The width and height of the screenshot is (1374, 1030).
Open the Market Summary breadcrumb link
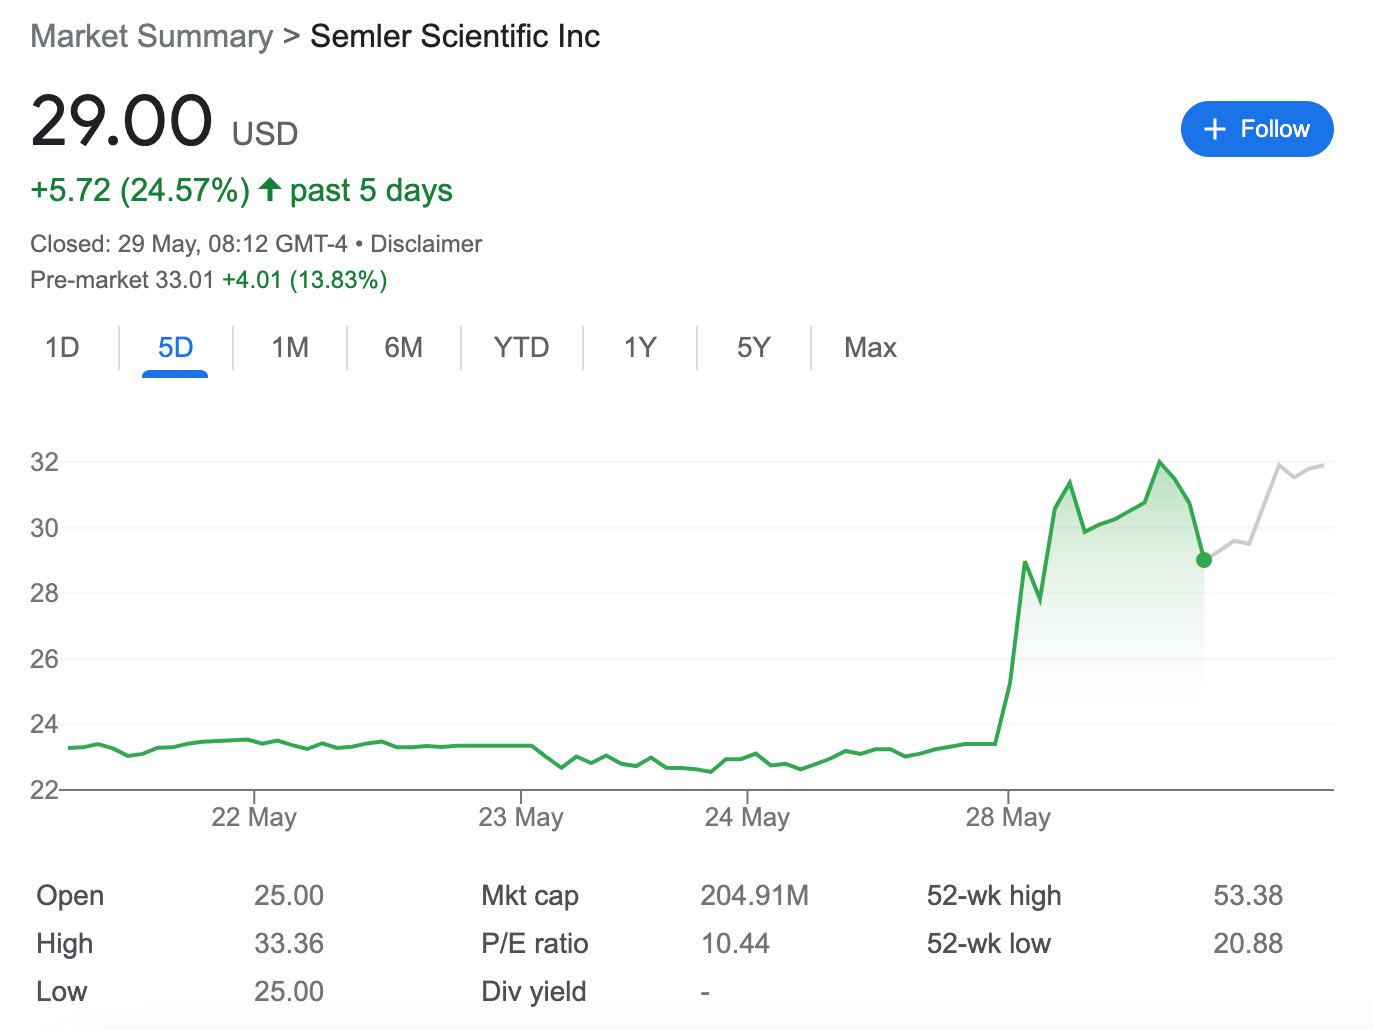point(152,36)
